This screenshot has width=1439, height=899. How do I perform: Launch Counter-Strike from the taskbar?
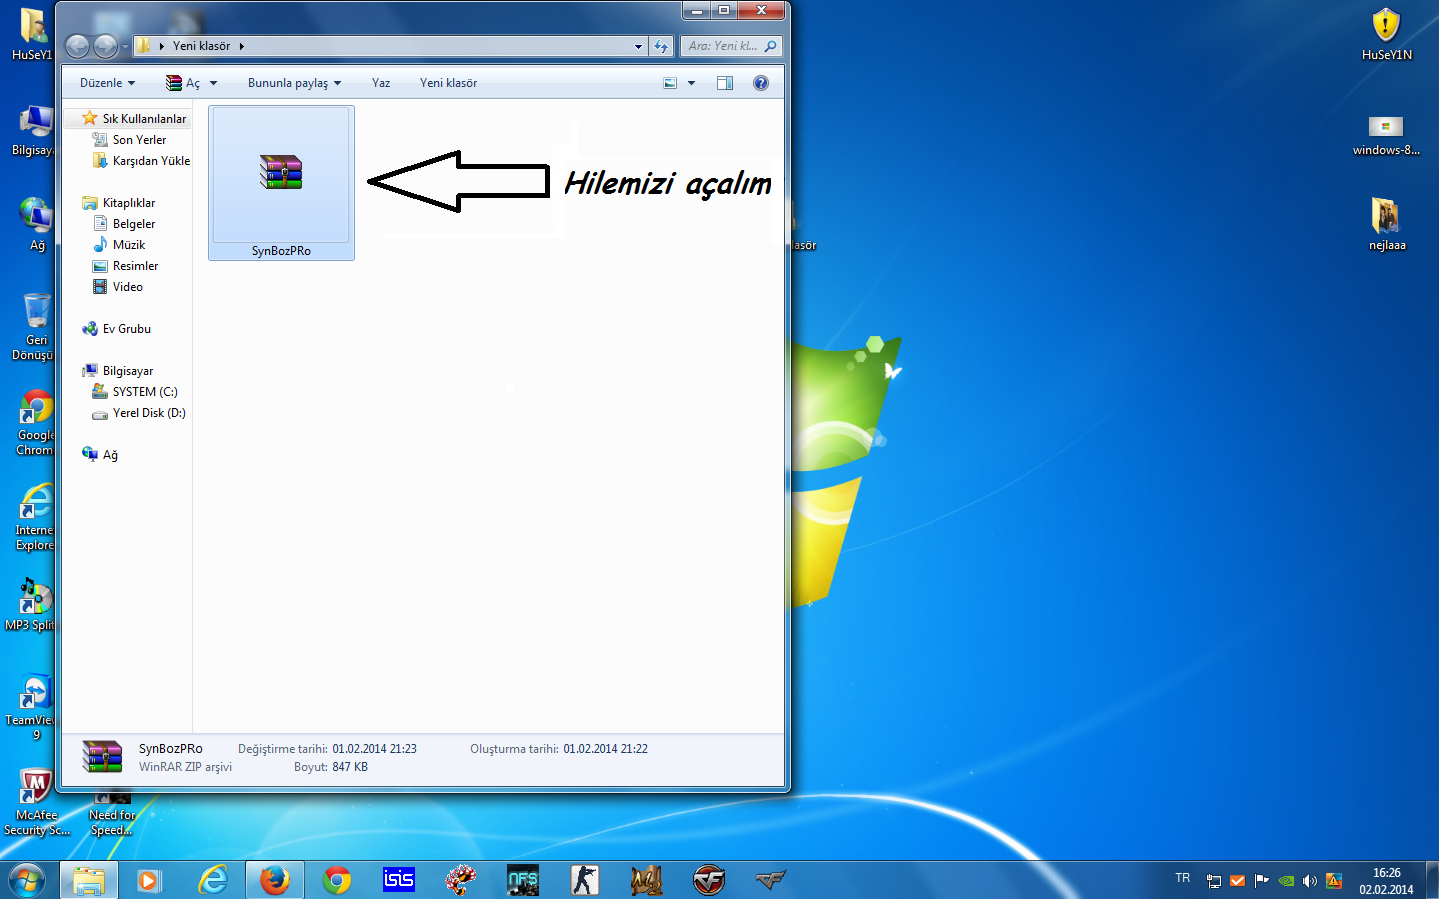coord(585,880)
